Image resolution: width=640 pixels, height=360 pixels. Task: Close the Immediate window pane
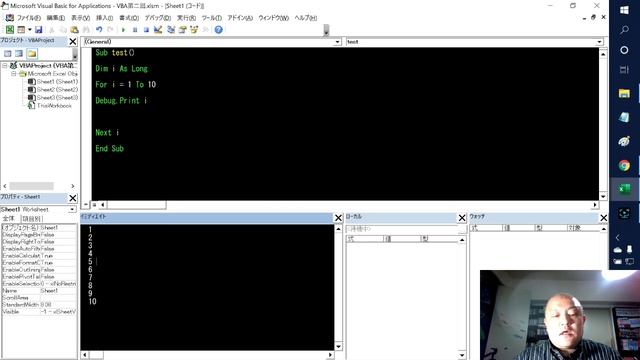click(x=338, y=218)
